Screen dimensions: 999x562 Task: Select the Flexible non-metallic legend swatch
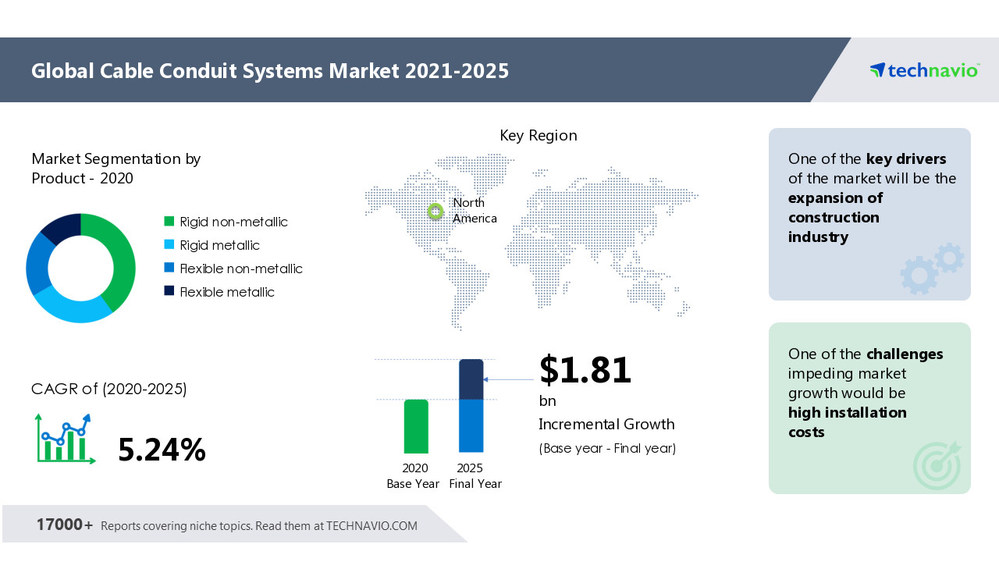click(169, 268)
